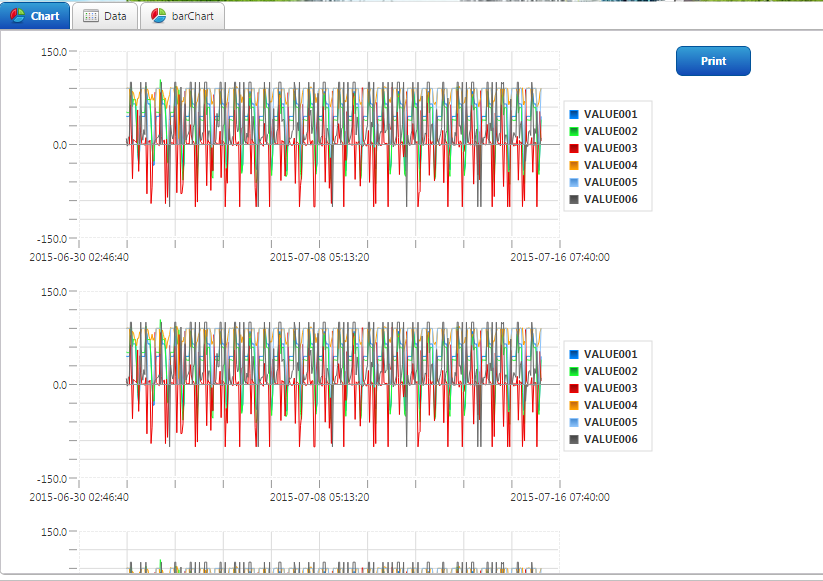Click VALUE005 light blue swatch in second legend
Viewport: 823px width, 581px height.
(574, 422)
